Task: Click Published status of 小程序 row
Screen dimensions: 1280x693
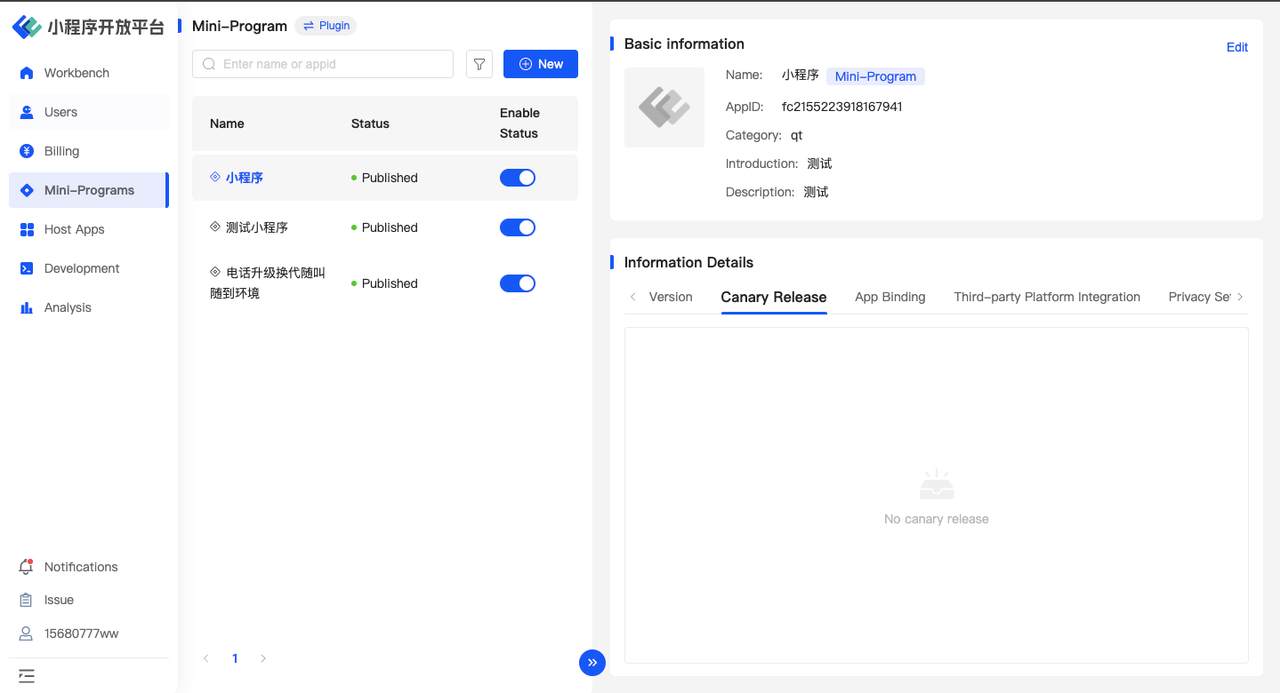Action: [x=385, y=178]
